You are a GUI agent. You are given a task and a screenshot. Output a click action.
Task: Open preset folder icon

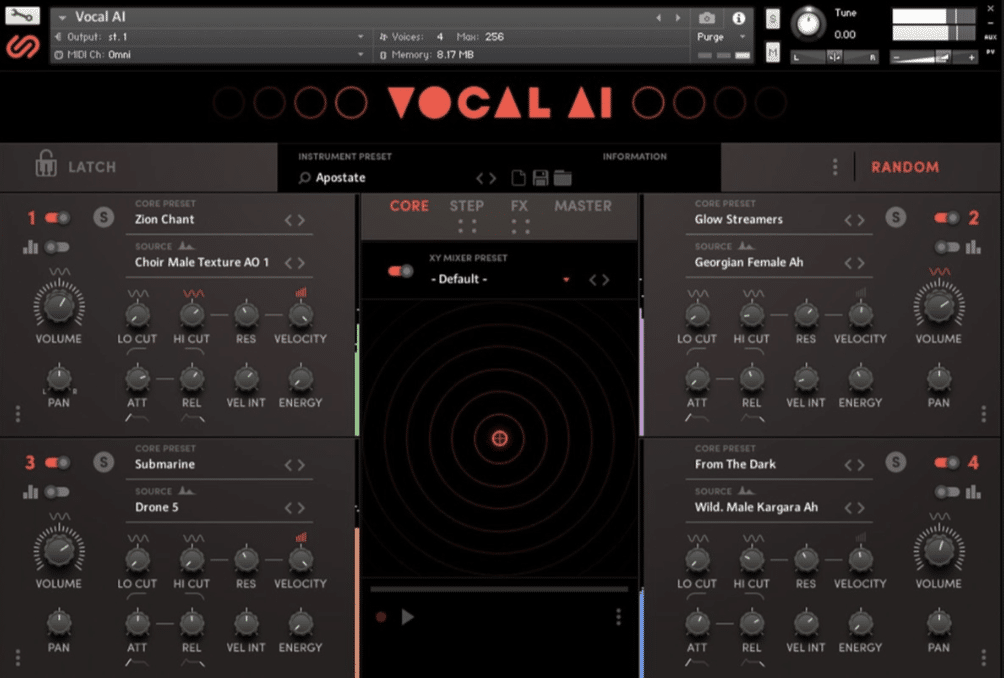point(562,178)
